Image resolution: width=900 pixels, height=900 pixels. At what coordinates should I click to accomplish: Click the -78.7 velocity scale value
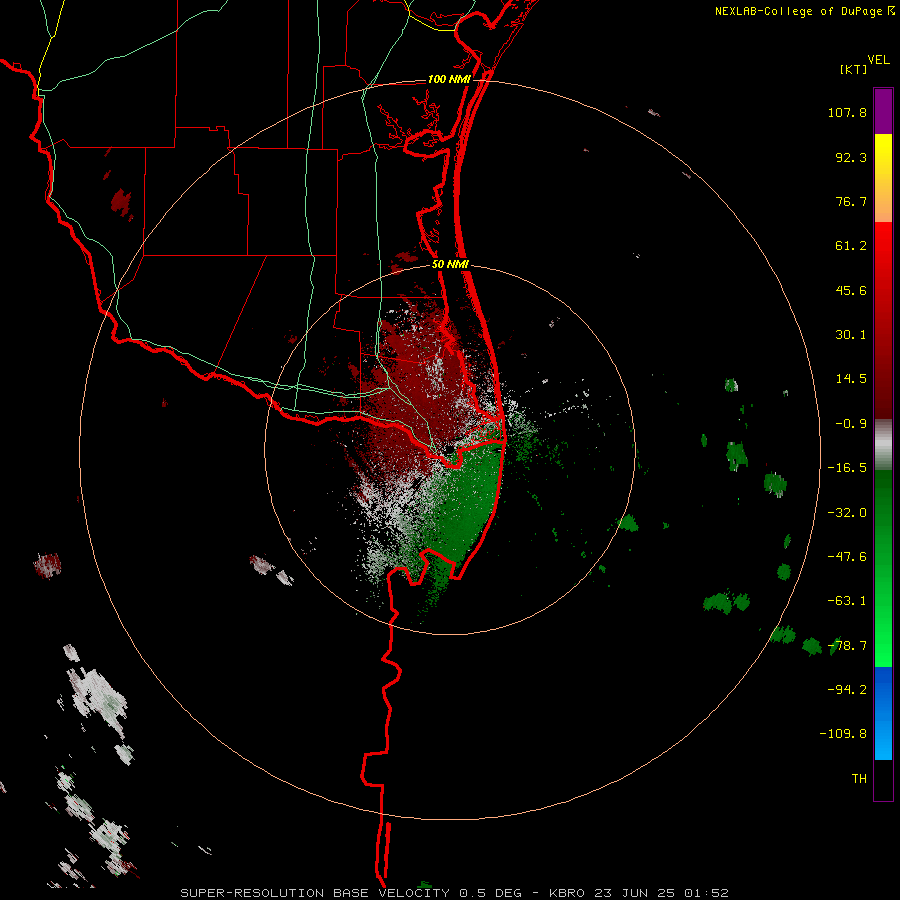click(847, 646)
